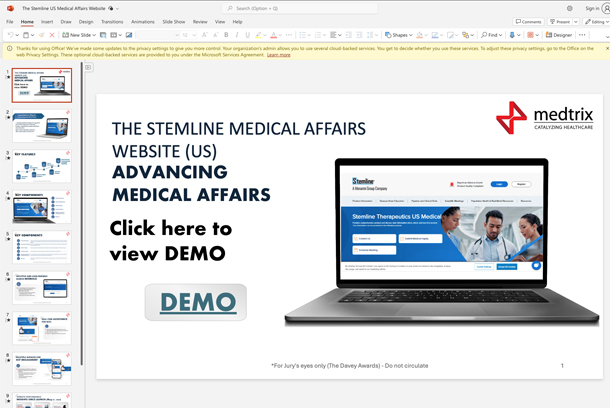Toggle Italic formatting

[237, 35]
